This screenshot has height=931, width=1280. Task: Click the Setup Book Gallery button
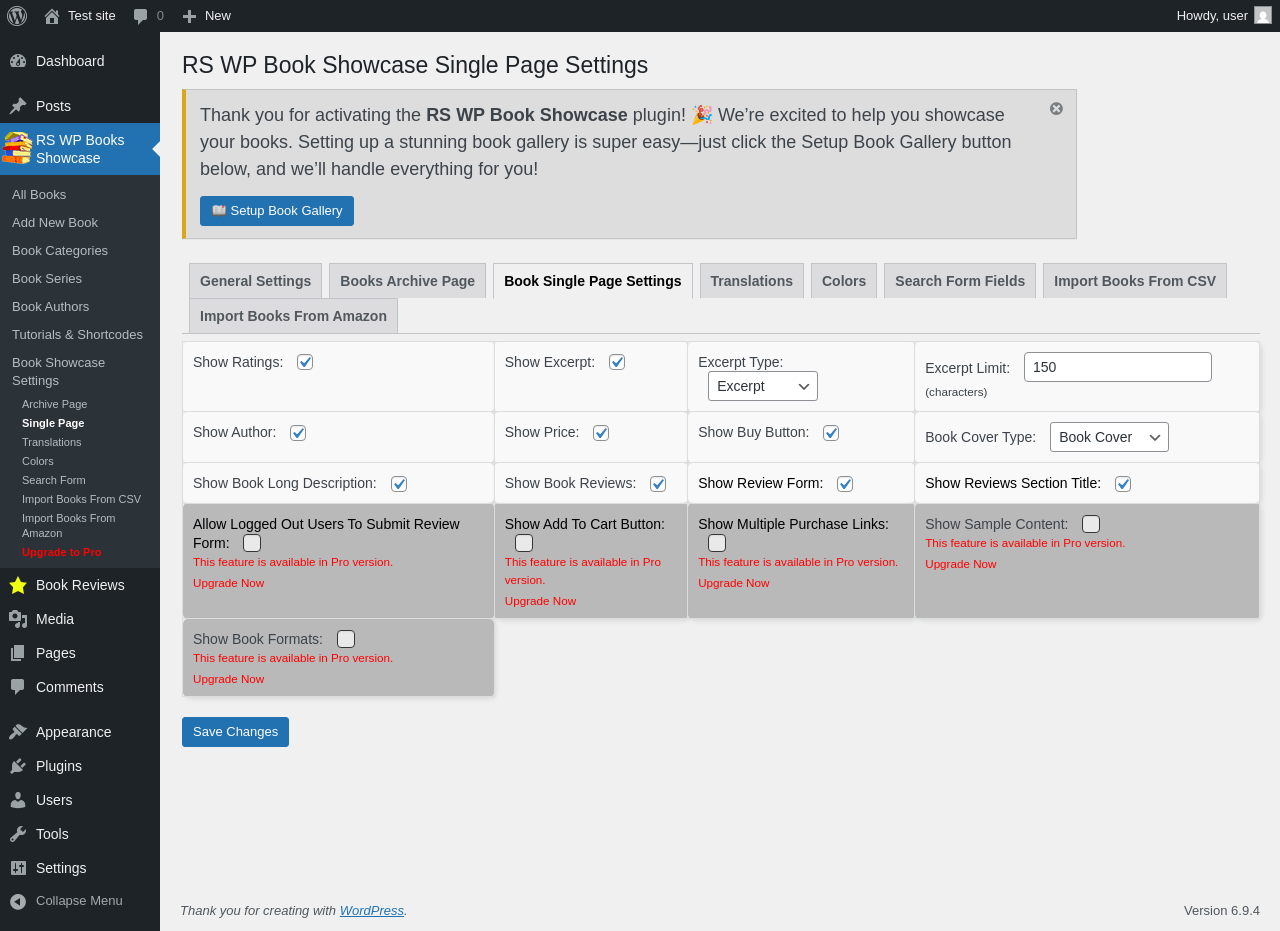pos(277,211)
